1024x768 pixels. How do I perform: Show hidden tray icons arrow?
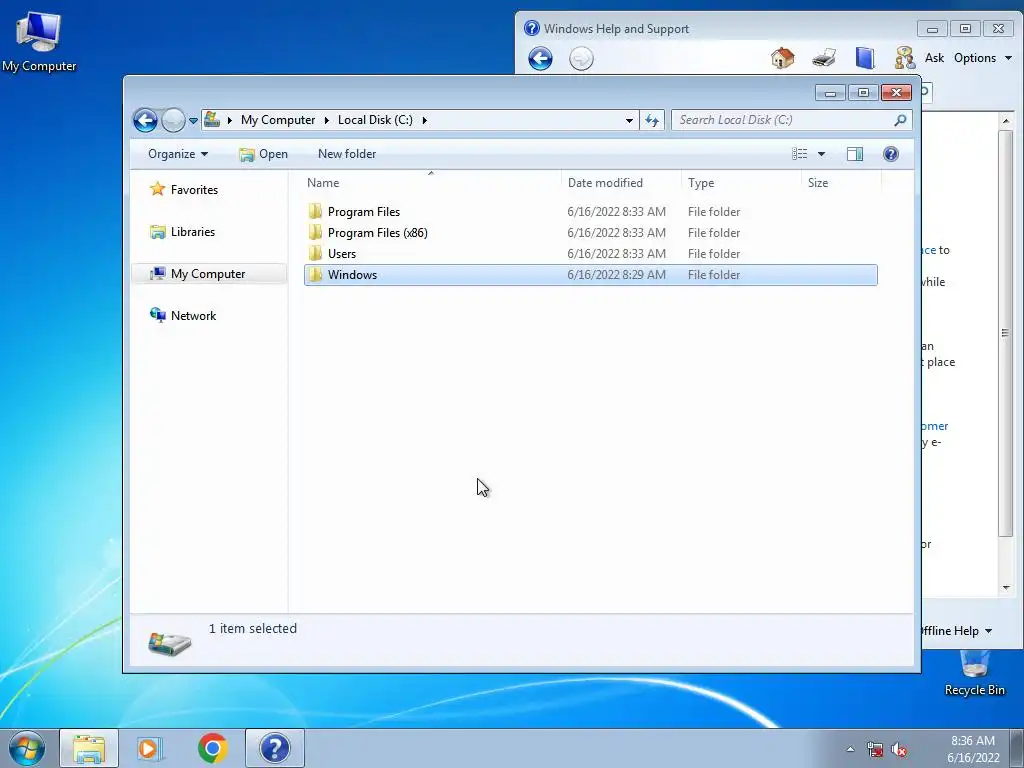tap(850, 749)
